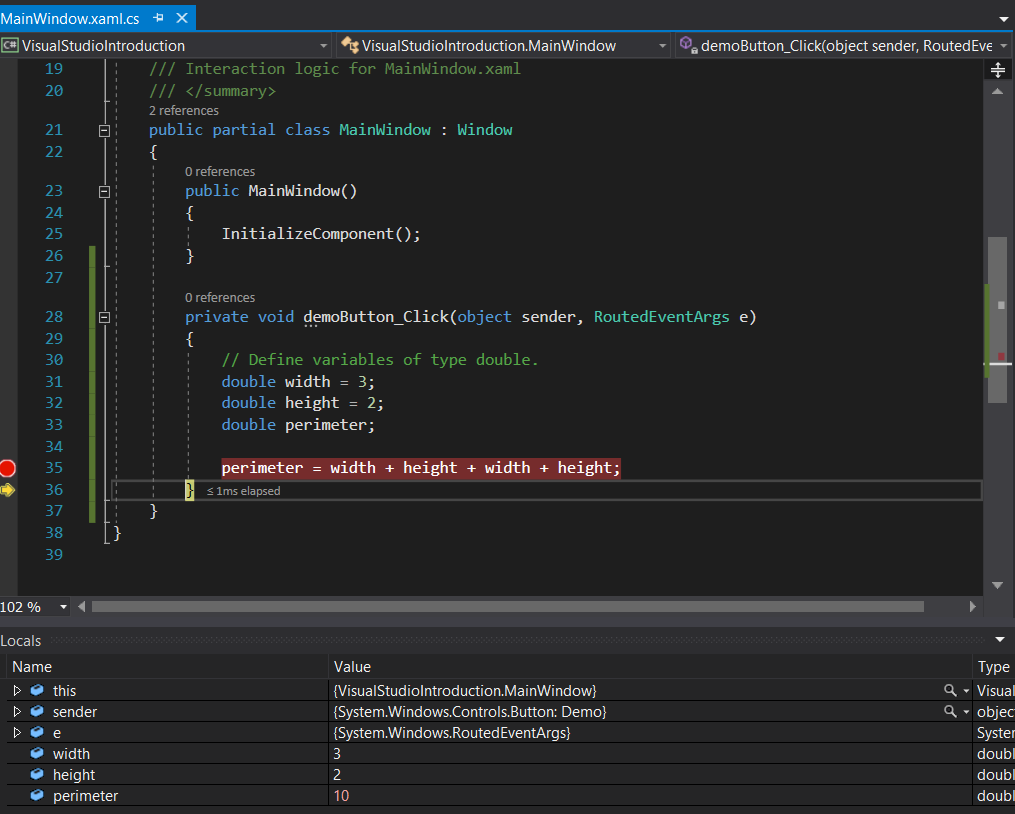
Task: Open the 102 % zoom level dropdown
Action: coord(64,607)
